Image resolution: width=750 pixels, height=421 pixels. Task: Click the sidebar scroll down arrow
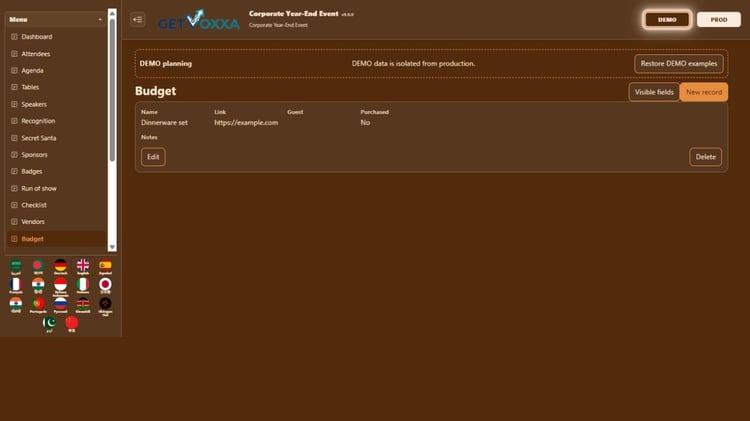(112, 247)
